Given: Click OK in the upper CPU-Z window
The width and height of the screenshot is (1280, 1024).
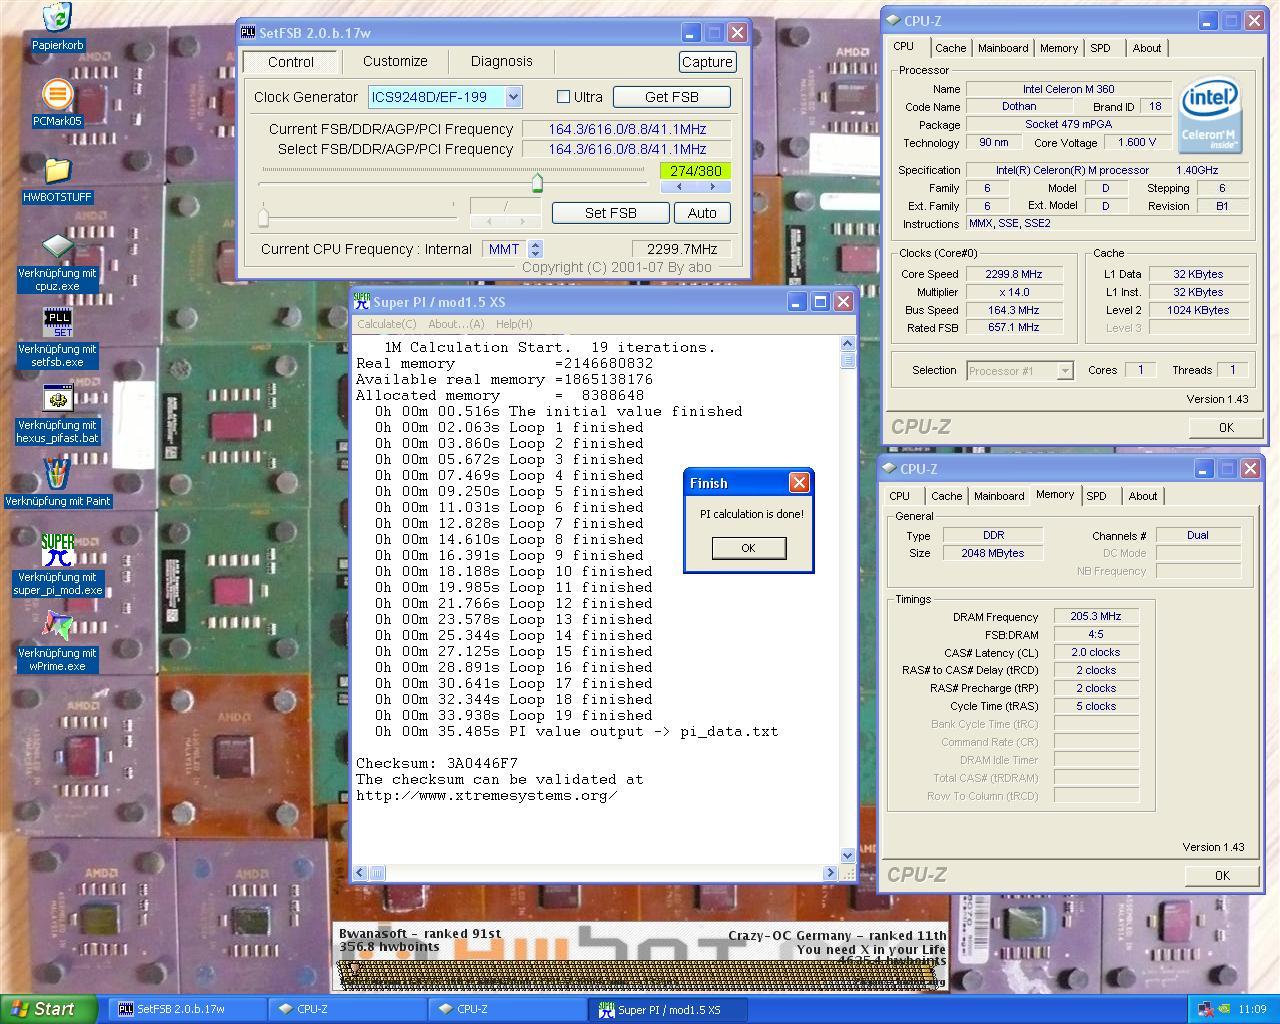Looking at the screenshot, I should [x=1226, y=427].
